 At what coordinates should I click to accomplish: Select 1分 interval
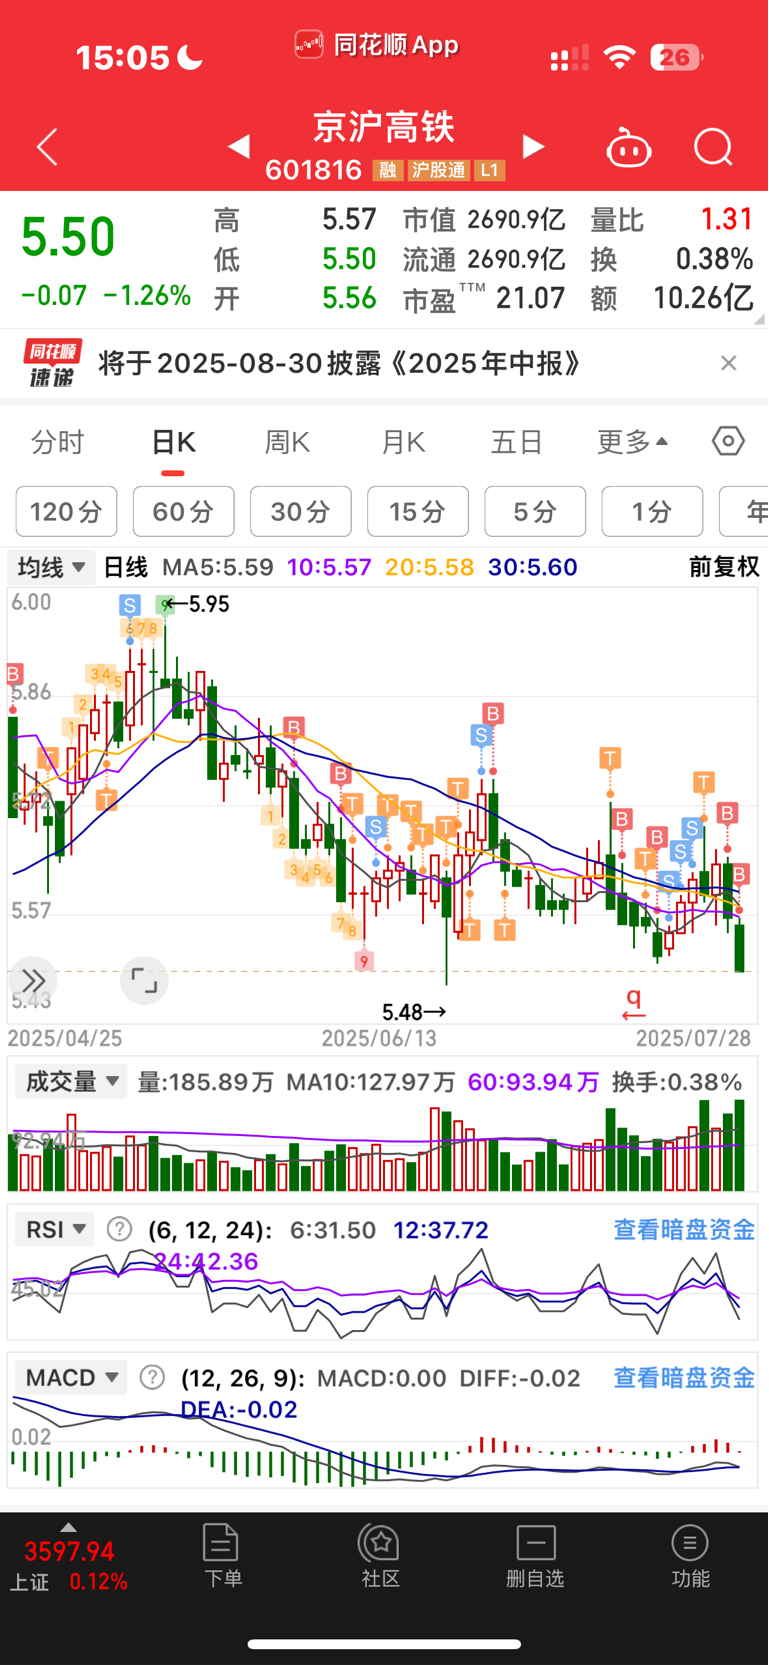652,512
